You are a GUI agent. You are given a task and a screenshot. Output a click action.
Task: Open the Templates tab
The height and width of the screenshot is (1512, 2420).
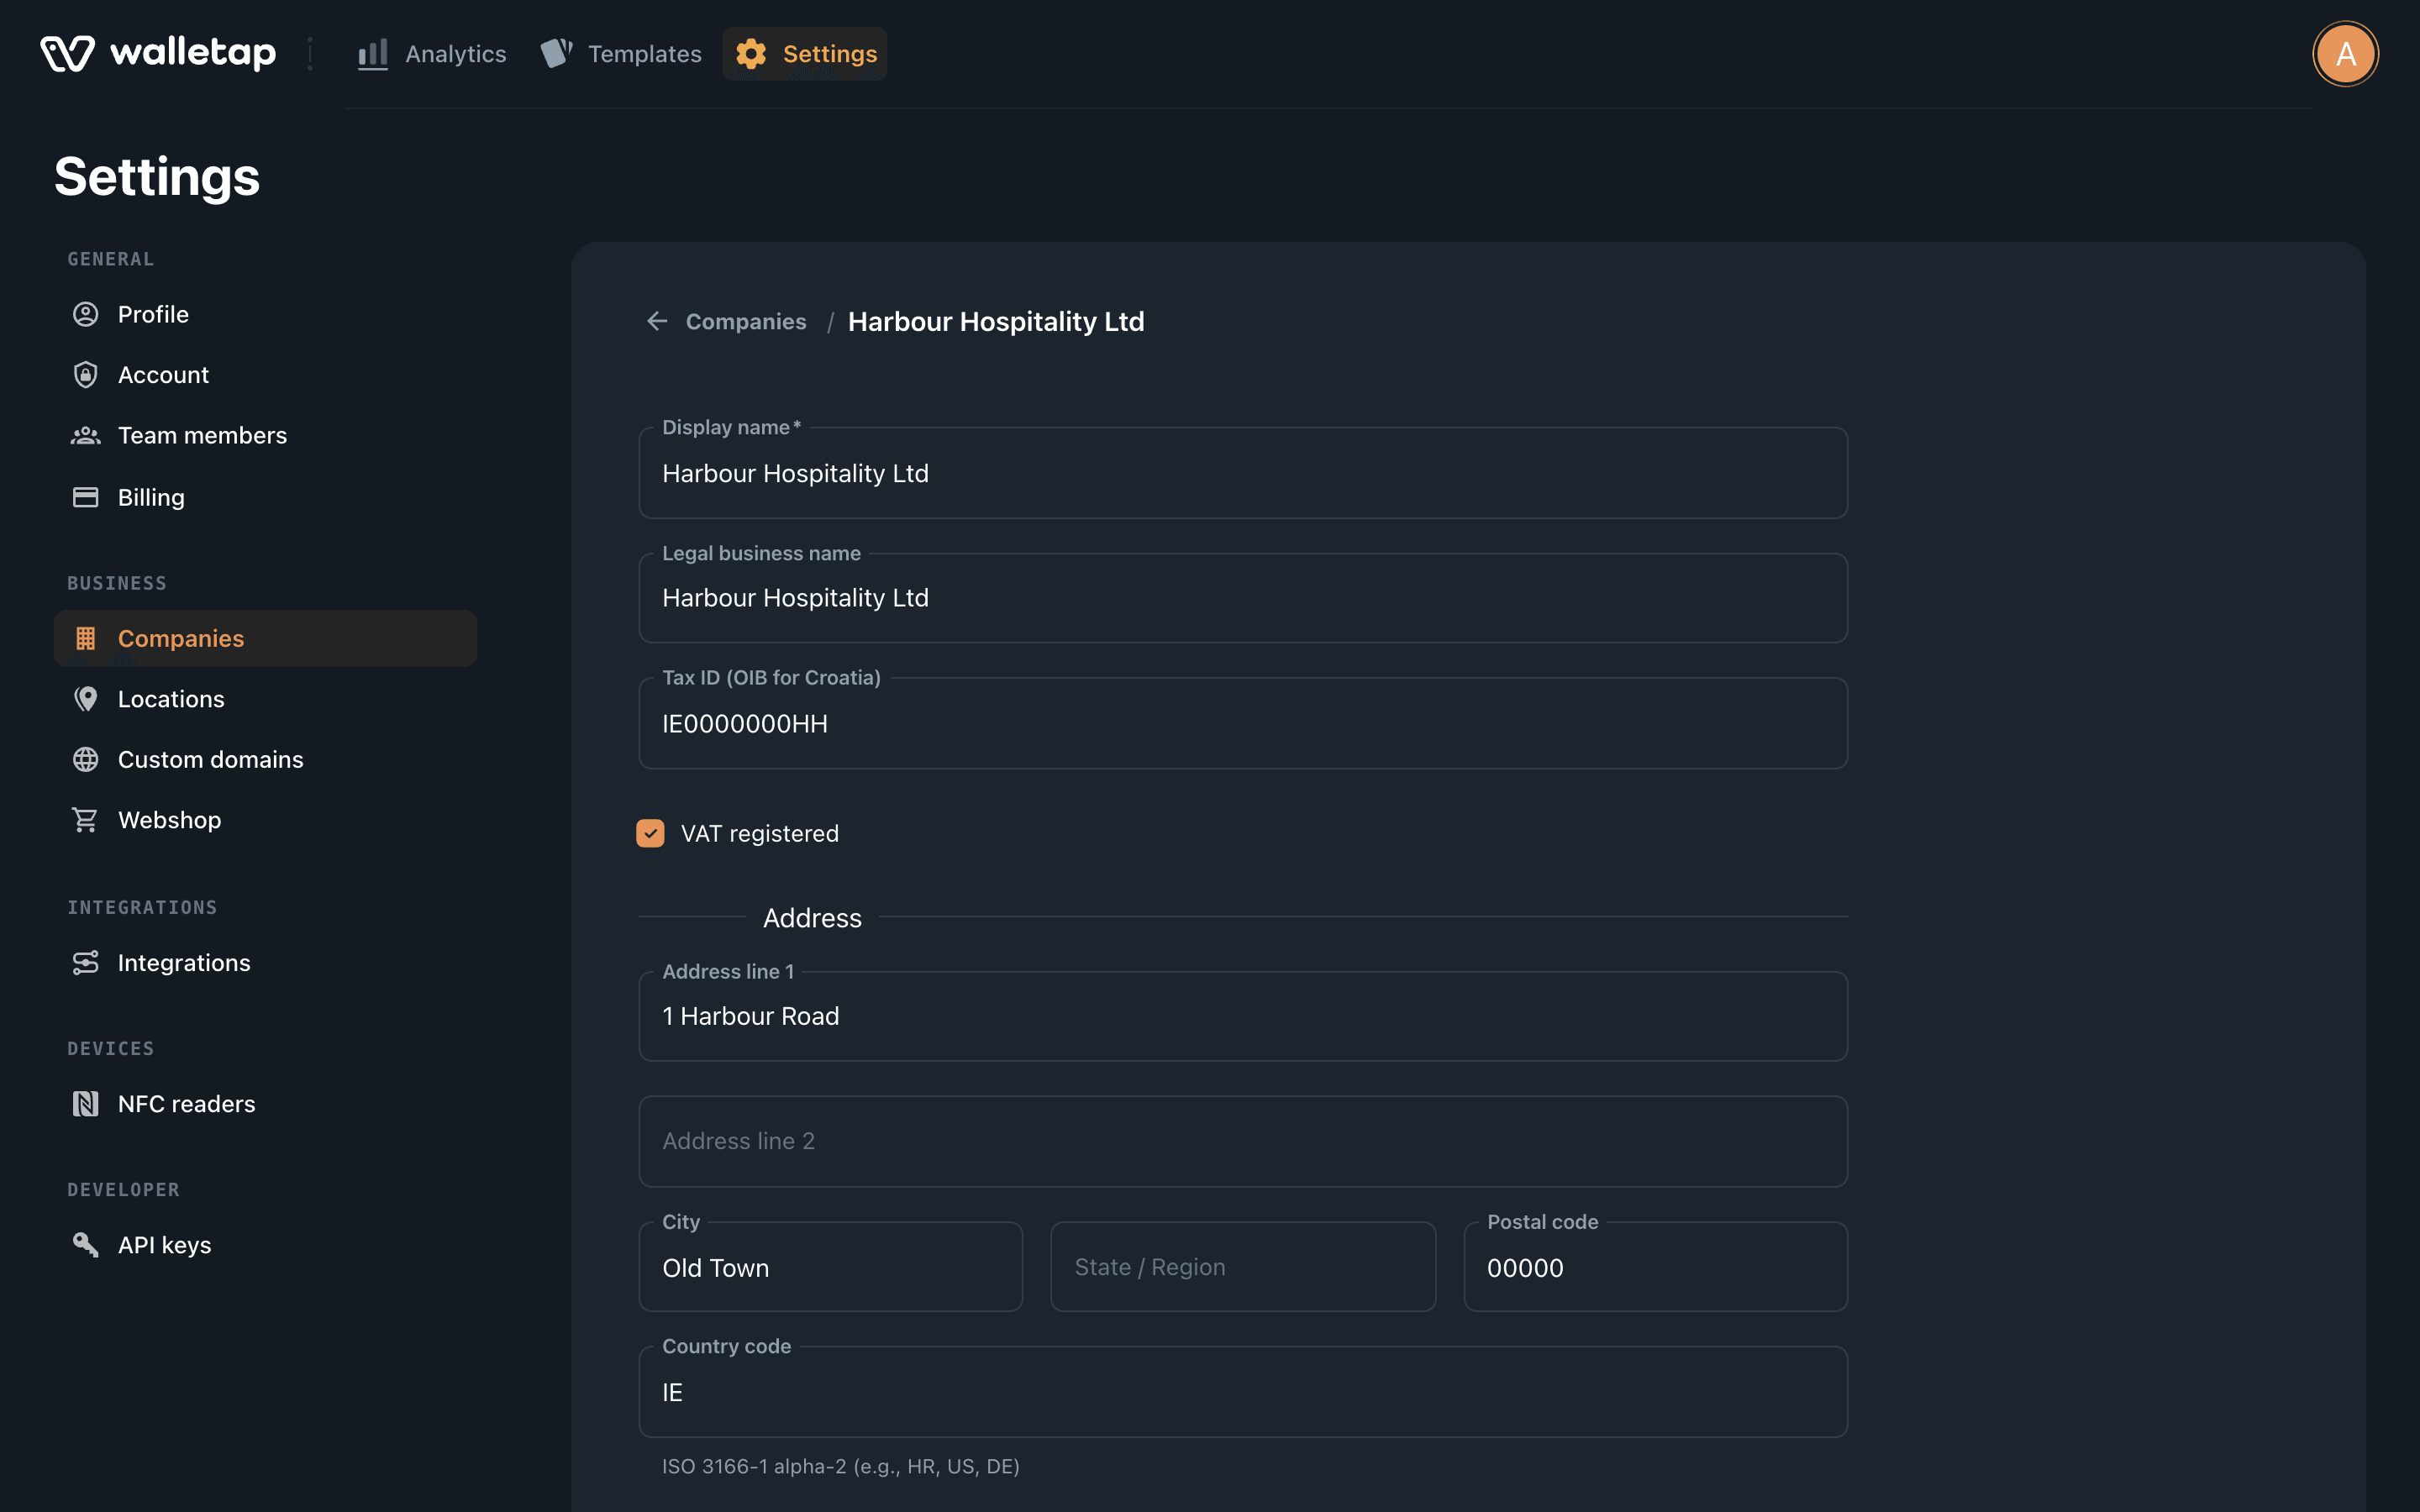621,54
